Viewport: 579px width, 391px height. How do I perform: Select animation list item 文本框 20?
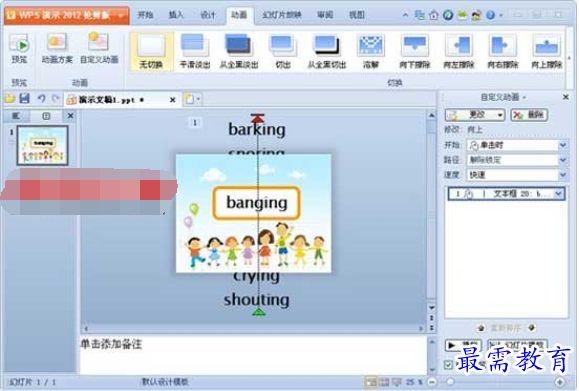click(x=506, y=194)
